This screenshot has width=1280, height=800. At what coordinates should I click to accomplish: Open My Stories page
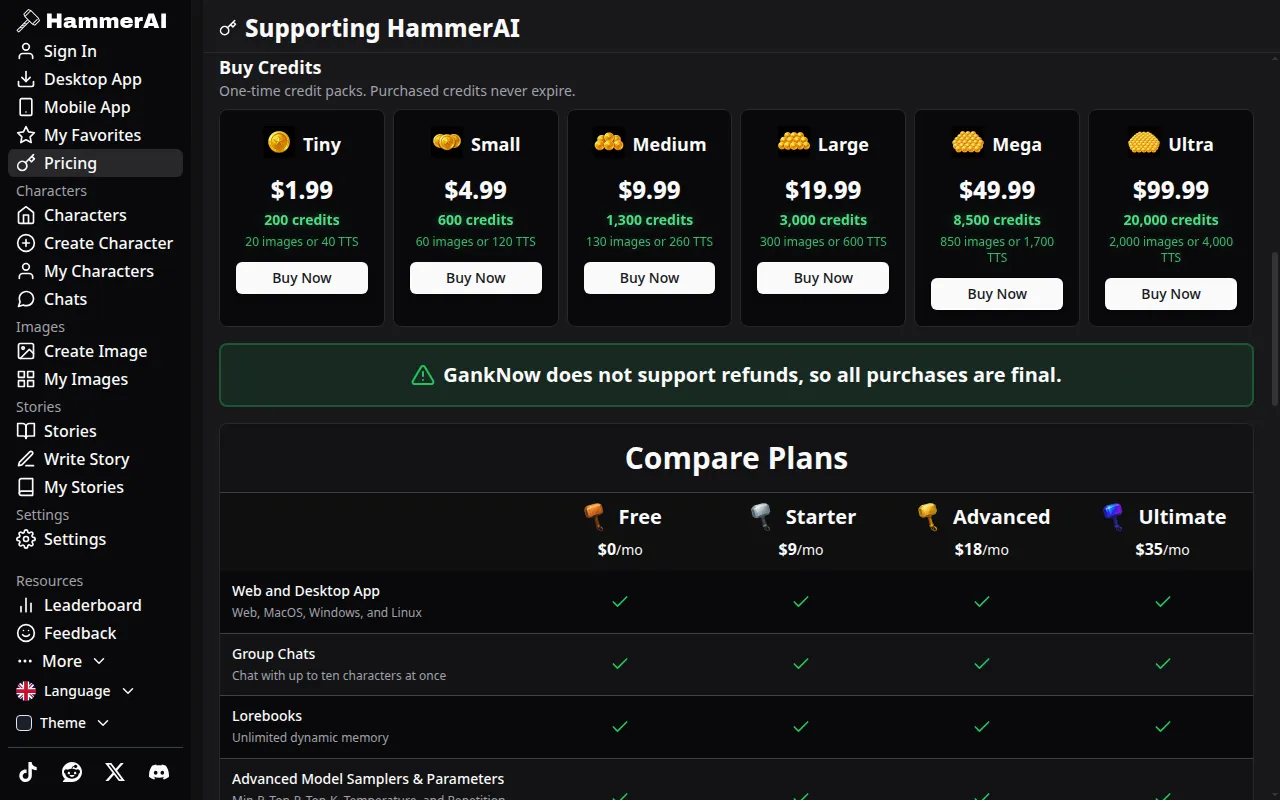coord(95,487)
